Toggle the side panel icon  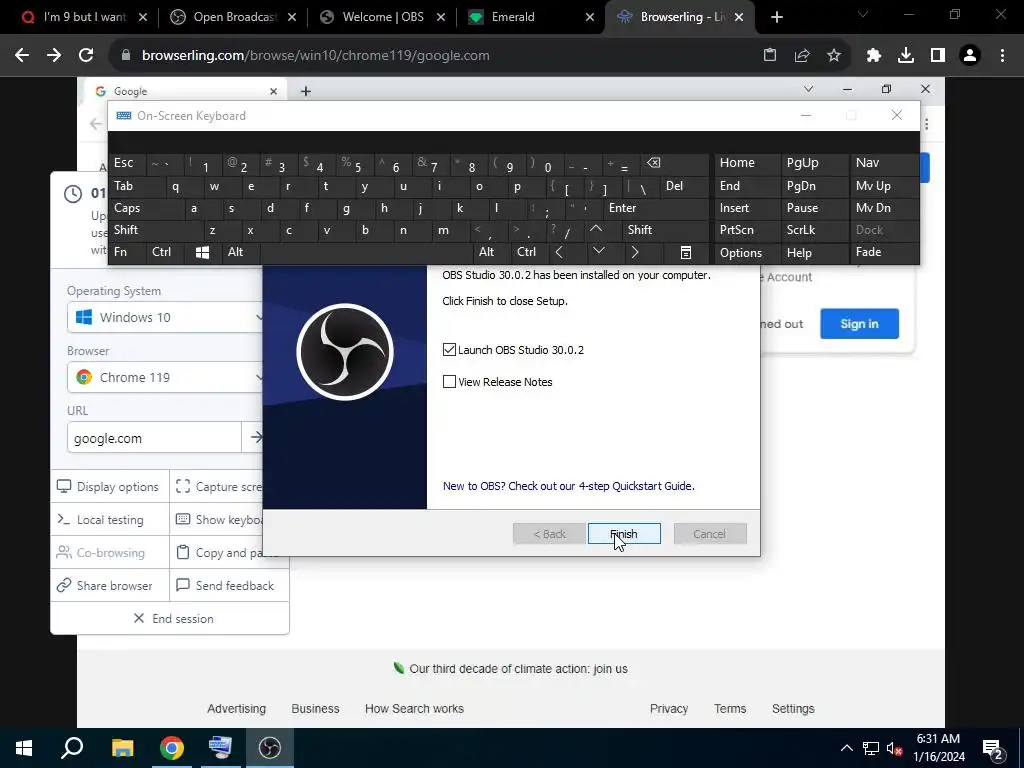coord(938,56)
